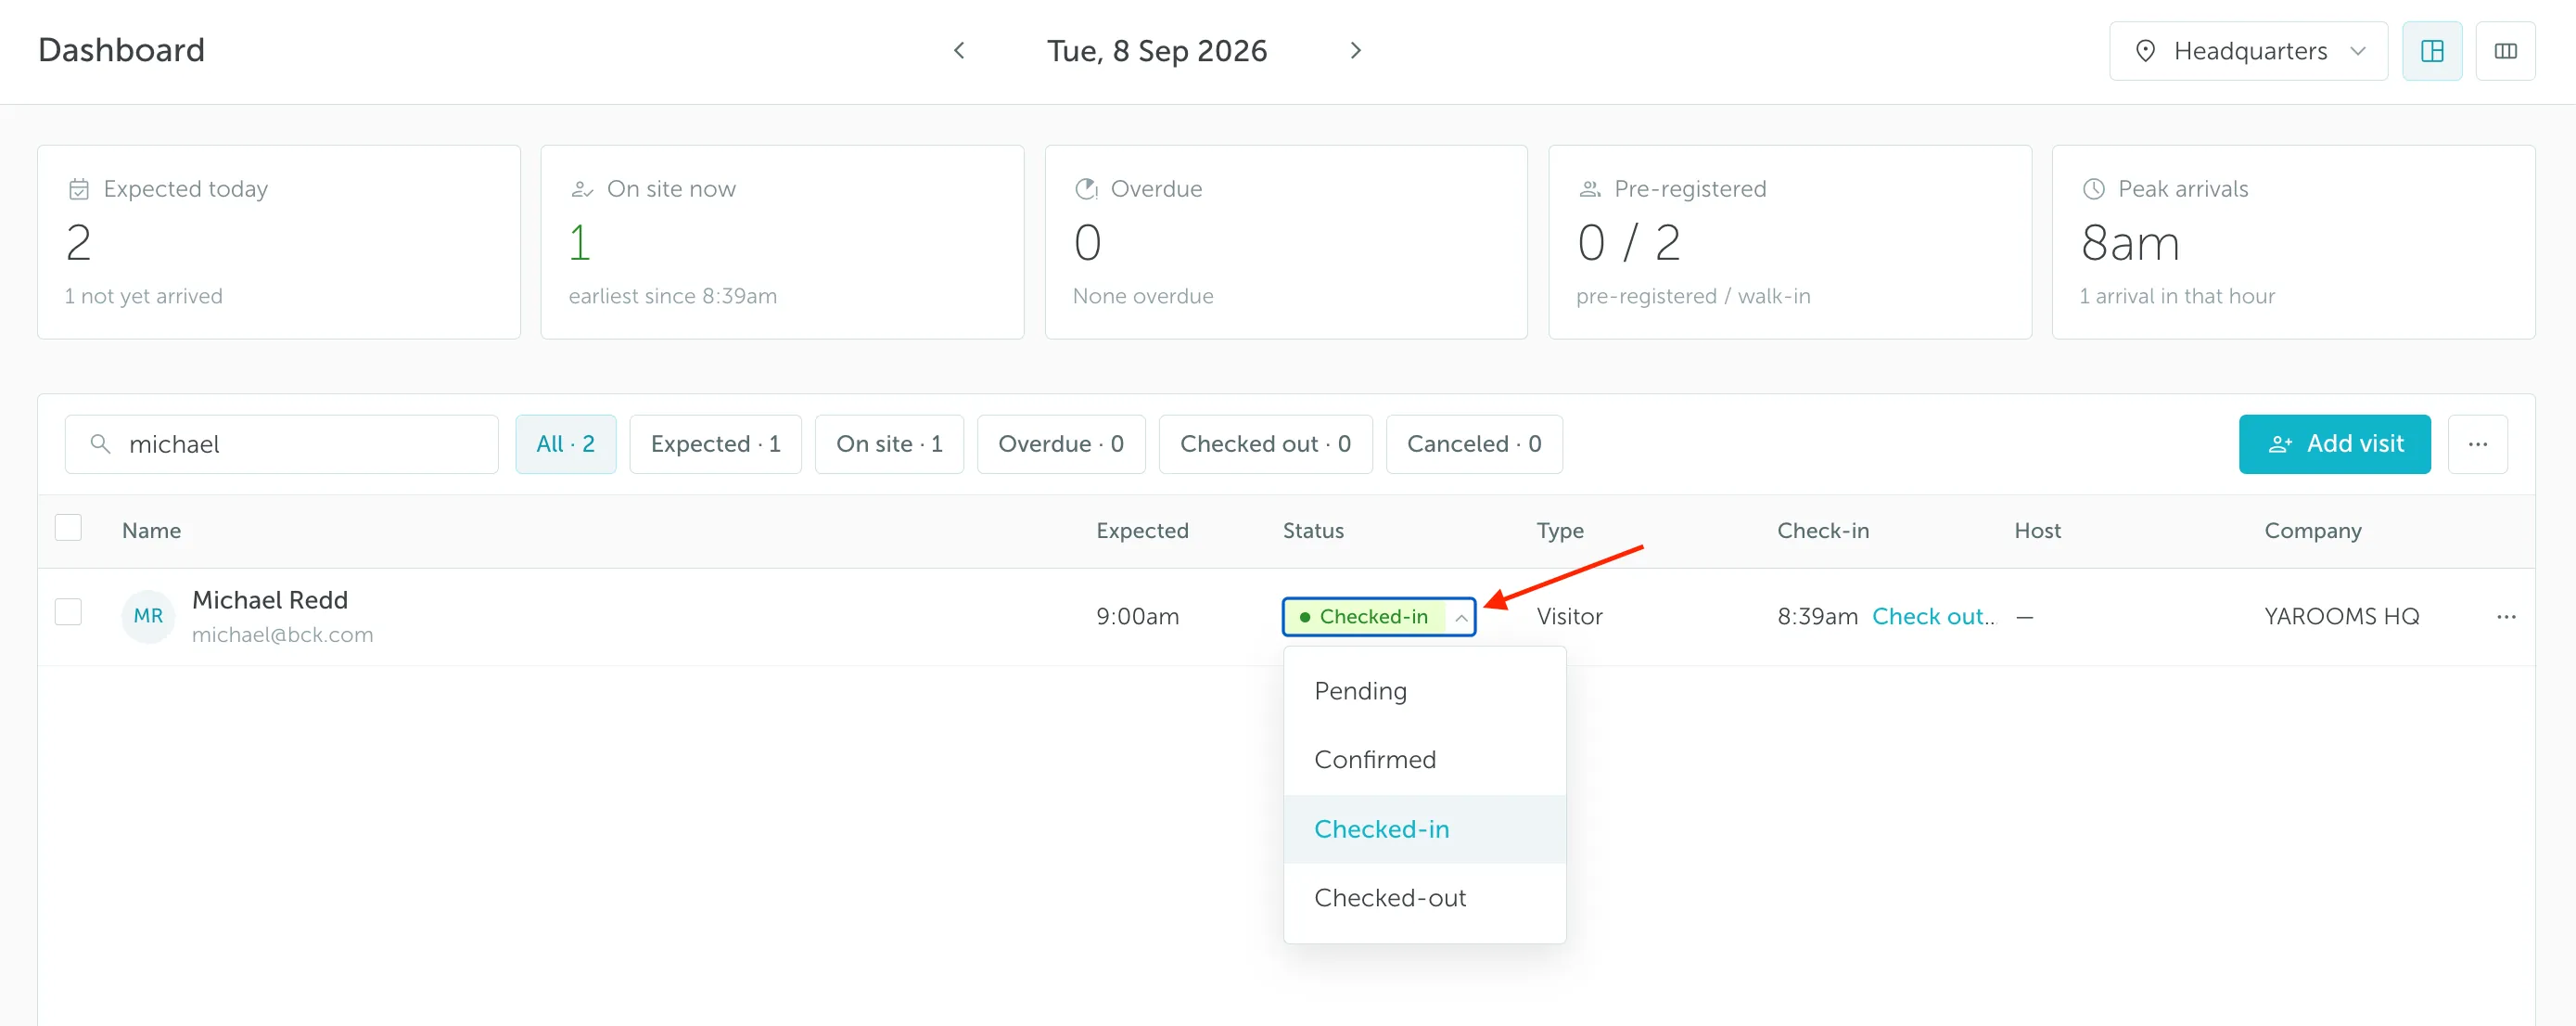Choose Checked-in status option
This screenshot has height=1026, width=2576.
1424,829
